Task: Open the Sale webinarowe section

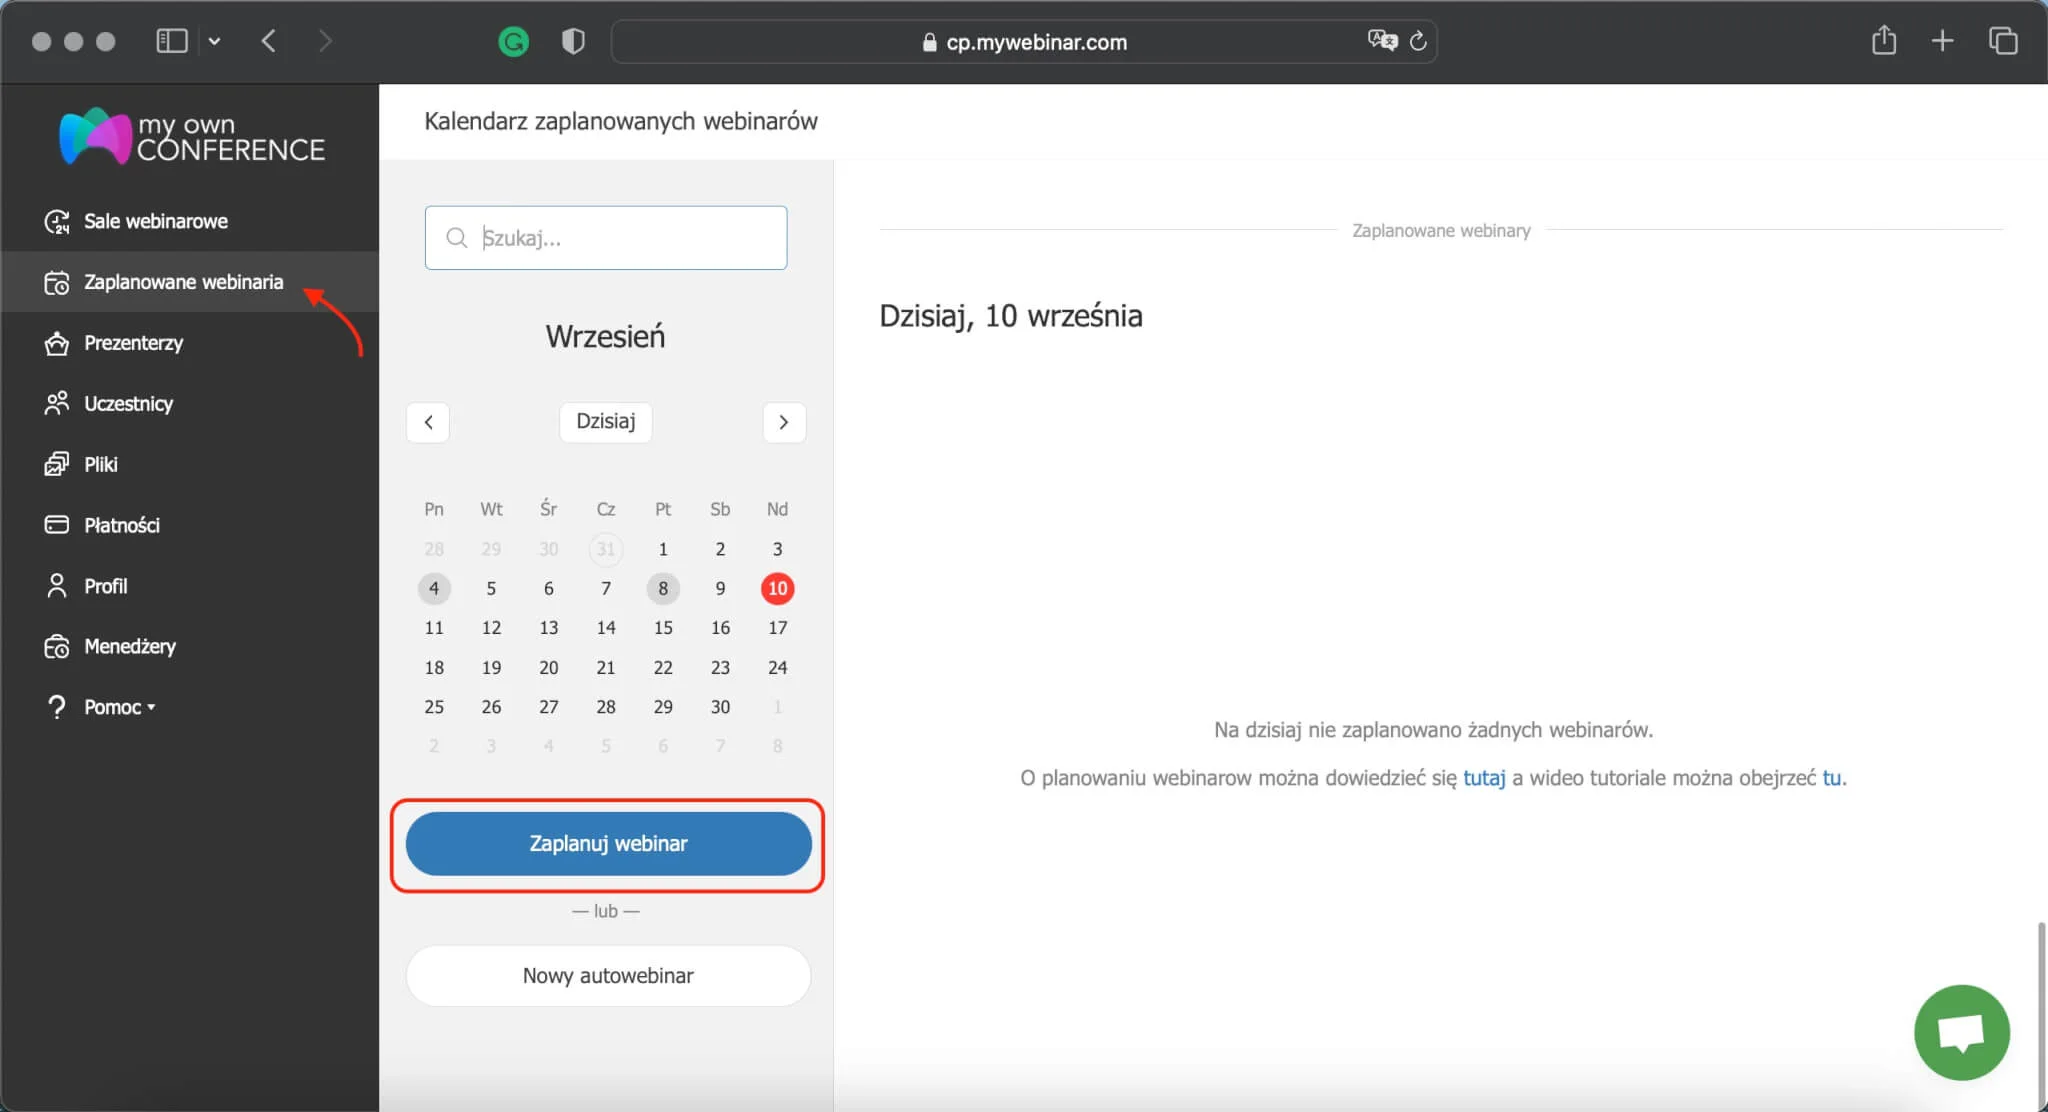Action: (155, 220)
